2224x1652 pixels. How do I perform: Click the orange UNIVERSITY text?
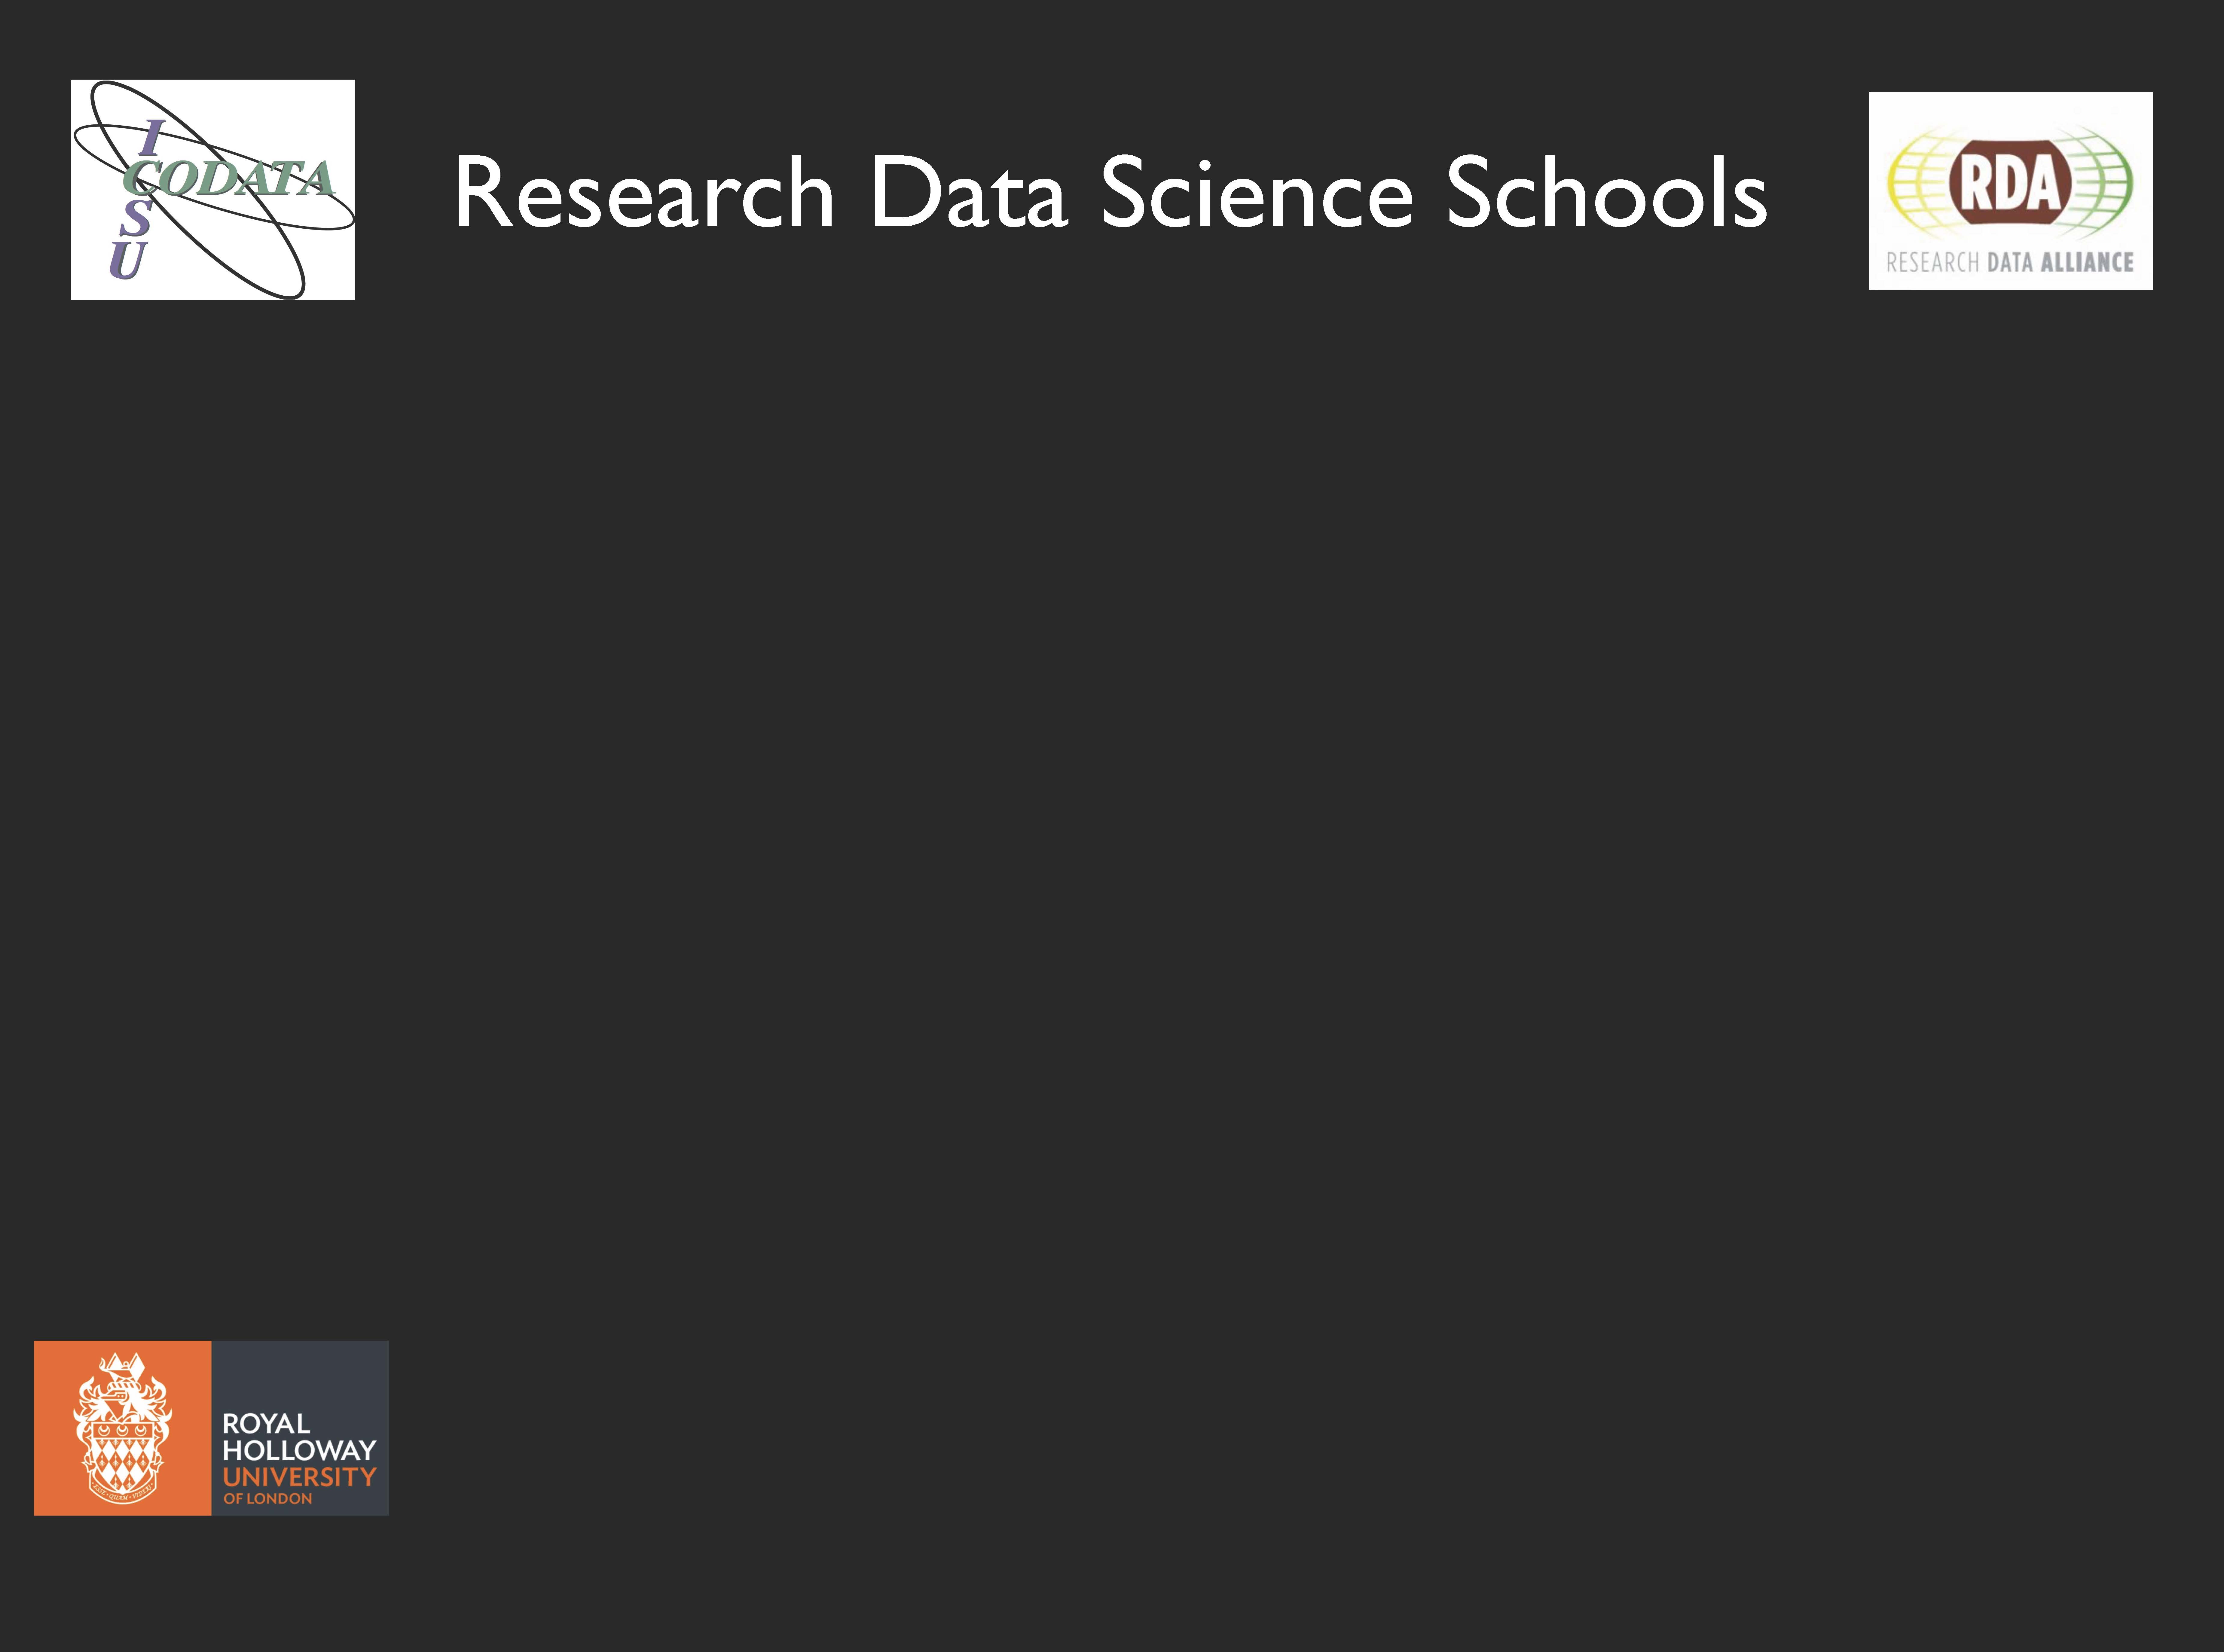click(x=299, y=1477)
